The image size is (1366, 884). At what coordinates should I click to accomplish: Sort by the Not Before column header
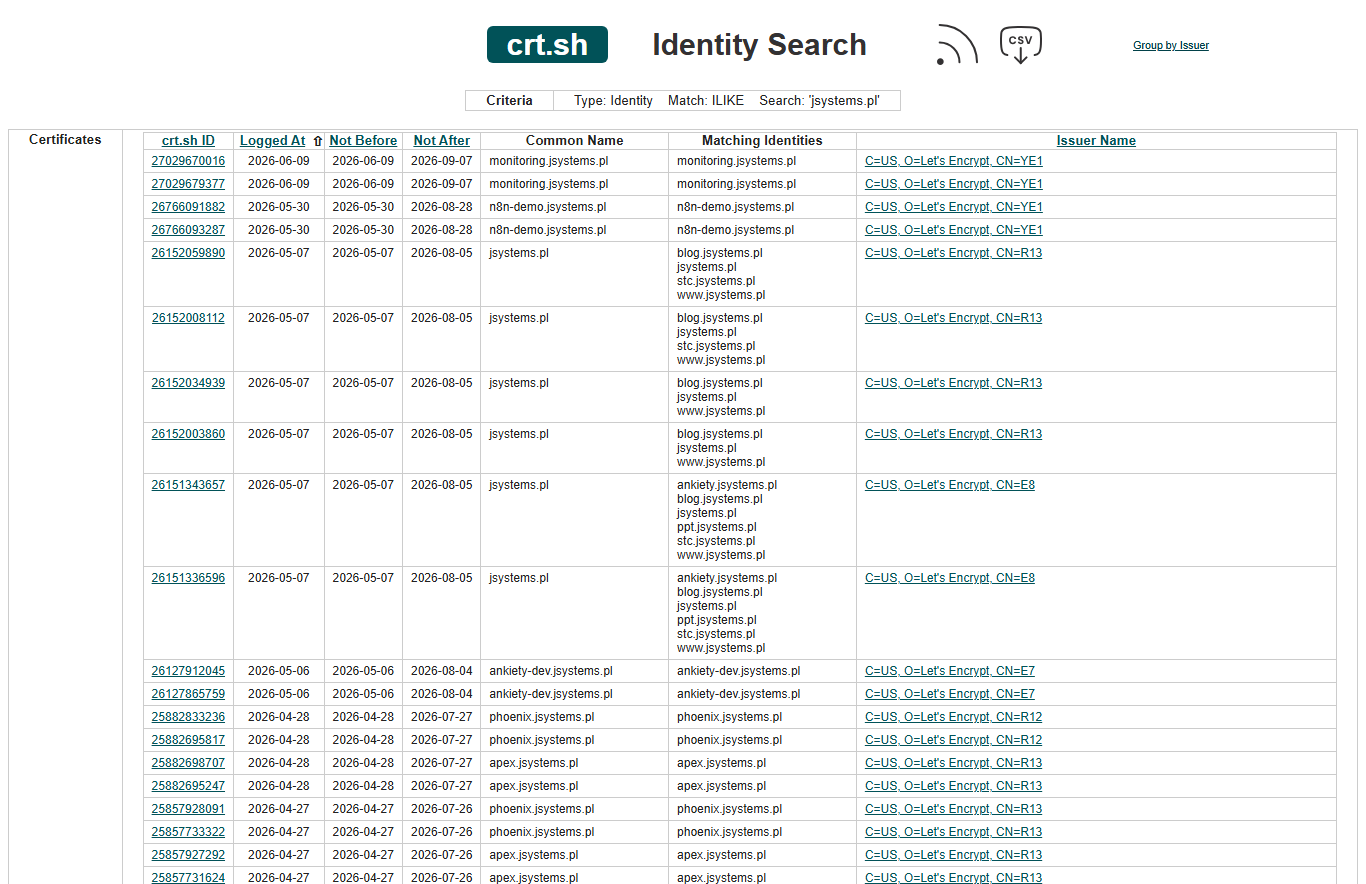click(x=363, y=141)
